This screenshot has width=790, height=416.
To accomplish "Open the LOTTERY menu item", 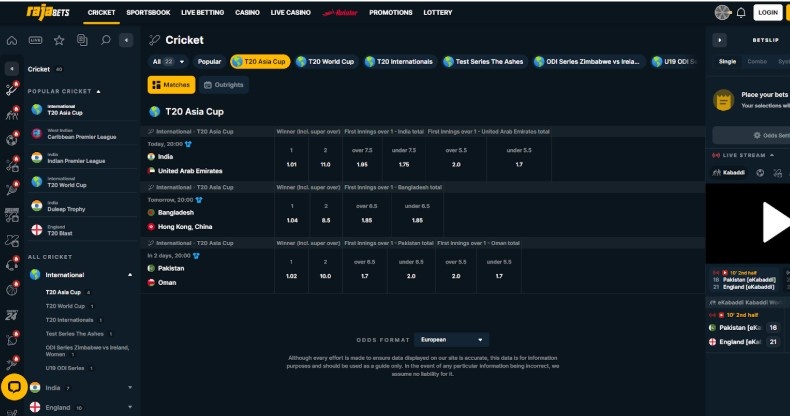I will click(438, 13).
